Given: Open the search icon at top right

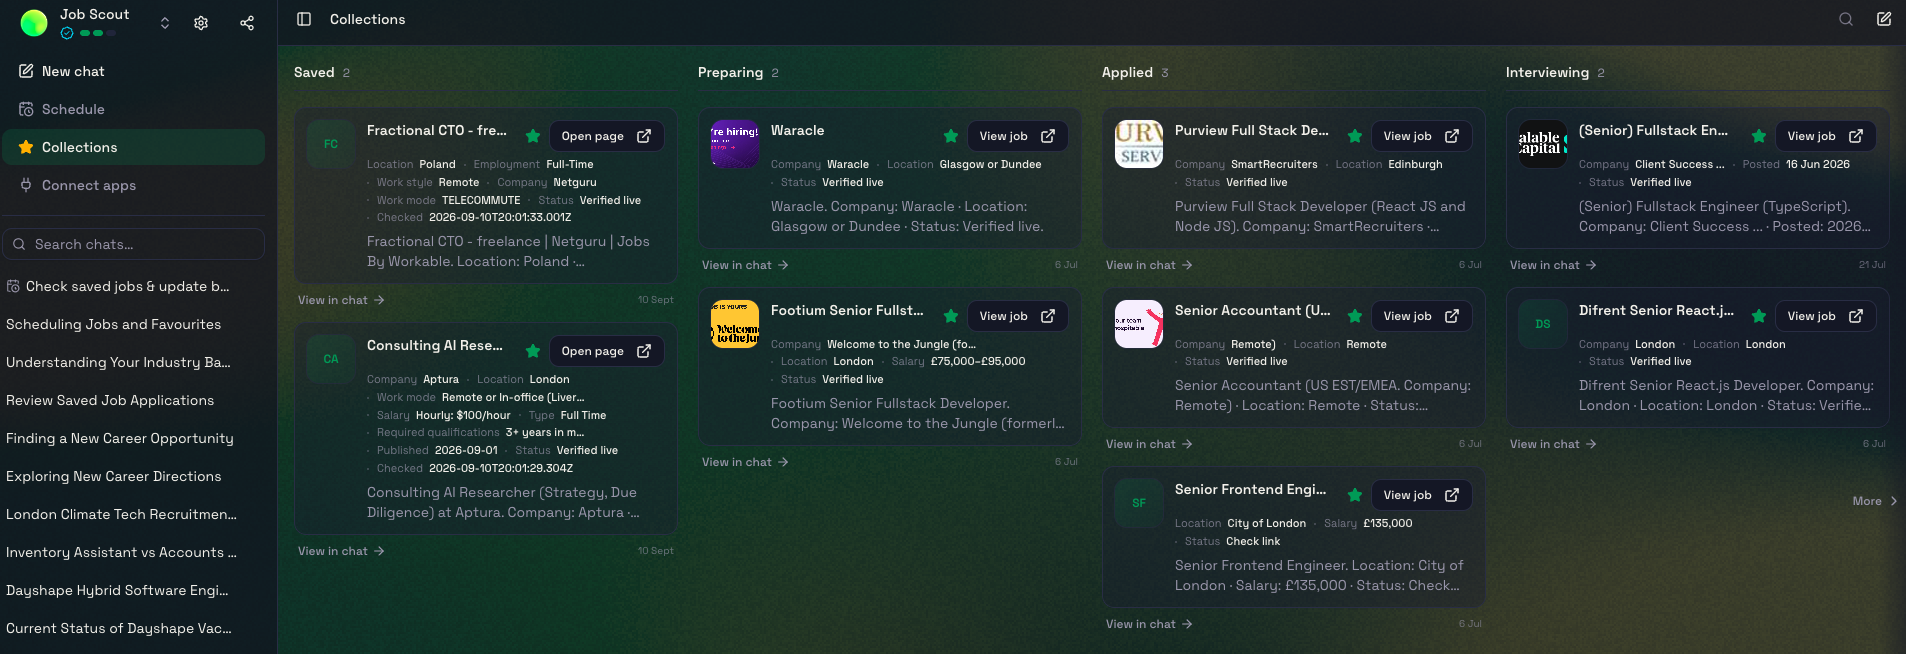Looking at the screenshot, I should (x=1846, y=19).
